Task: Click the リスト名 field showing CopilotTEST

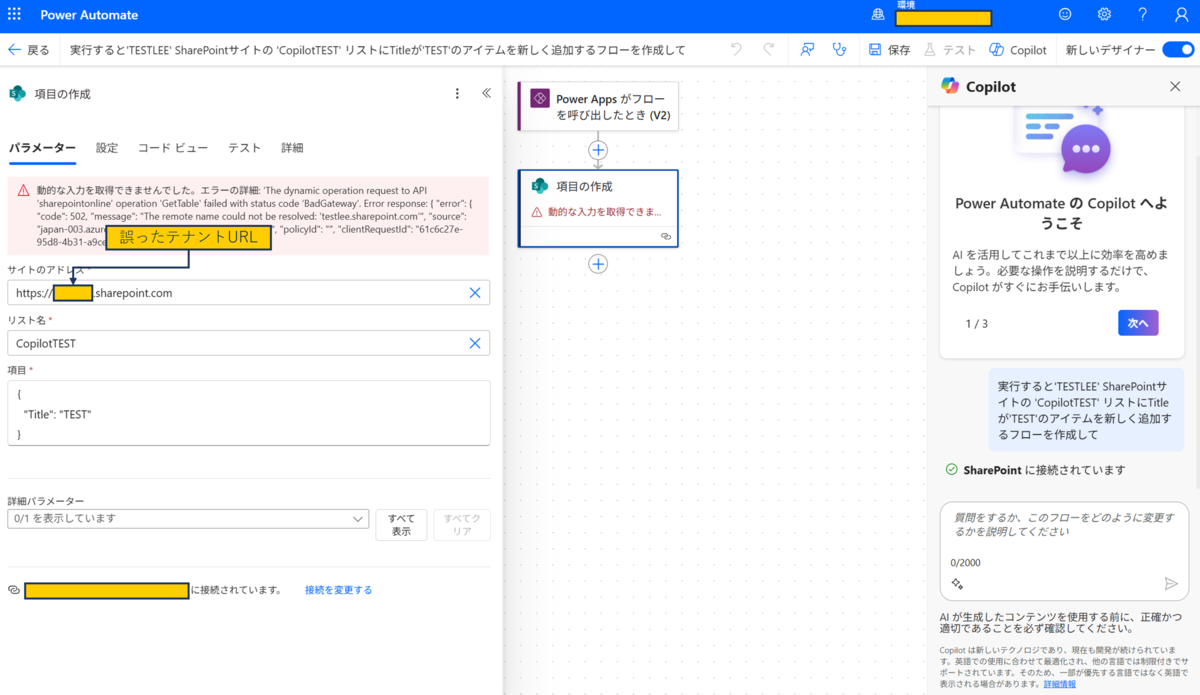Action: click(x=248, y=343)
